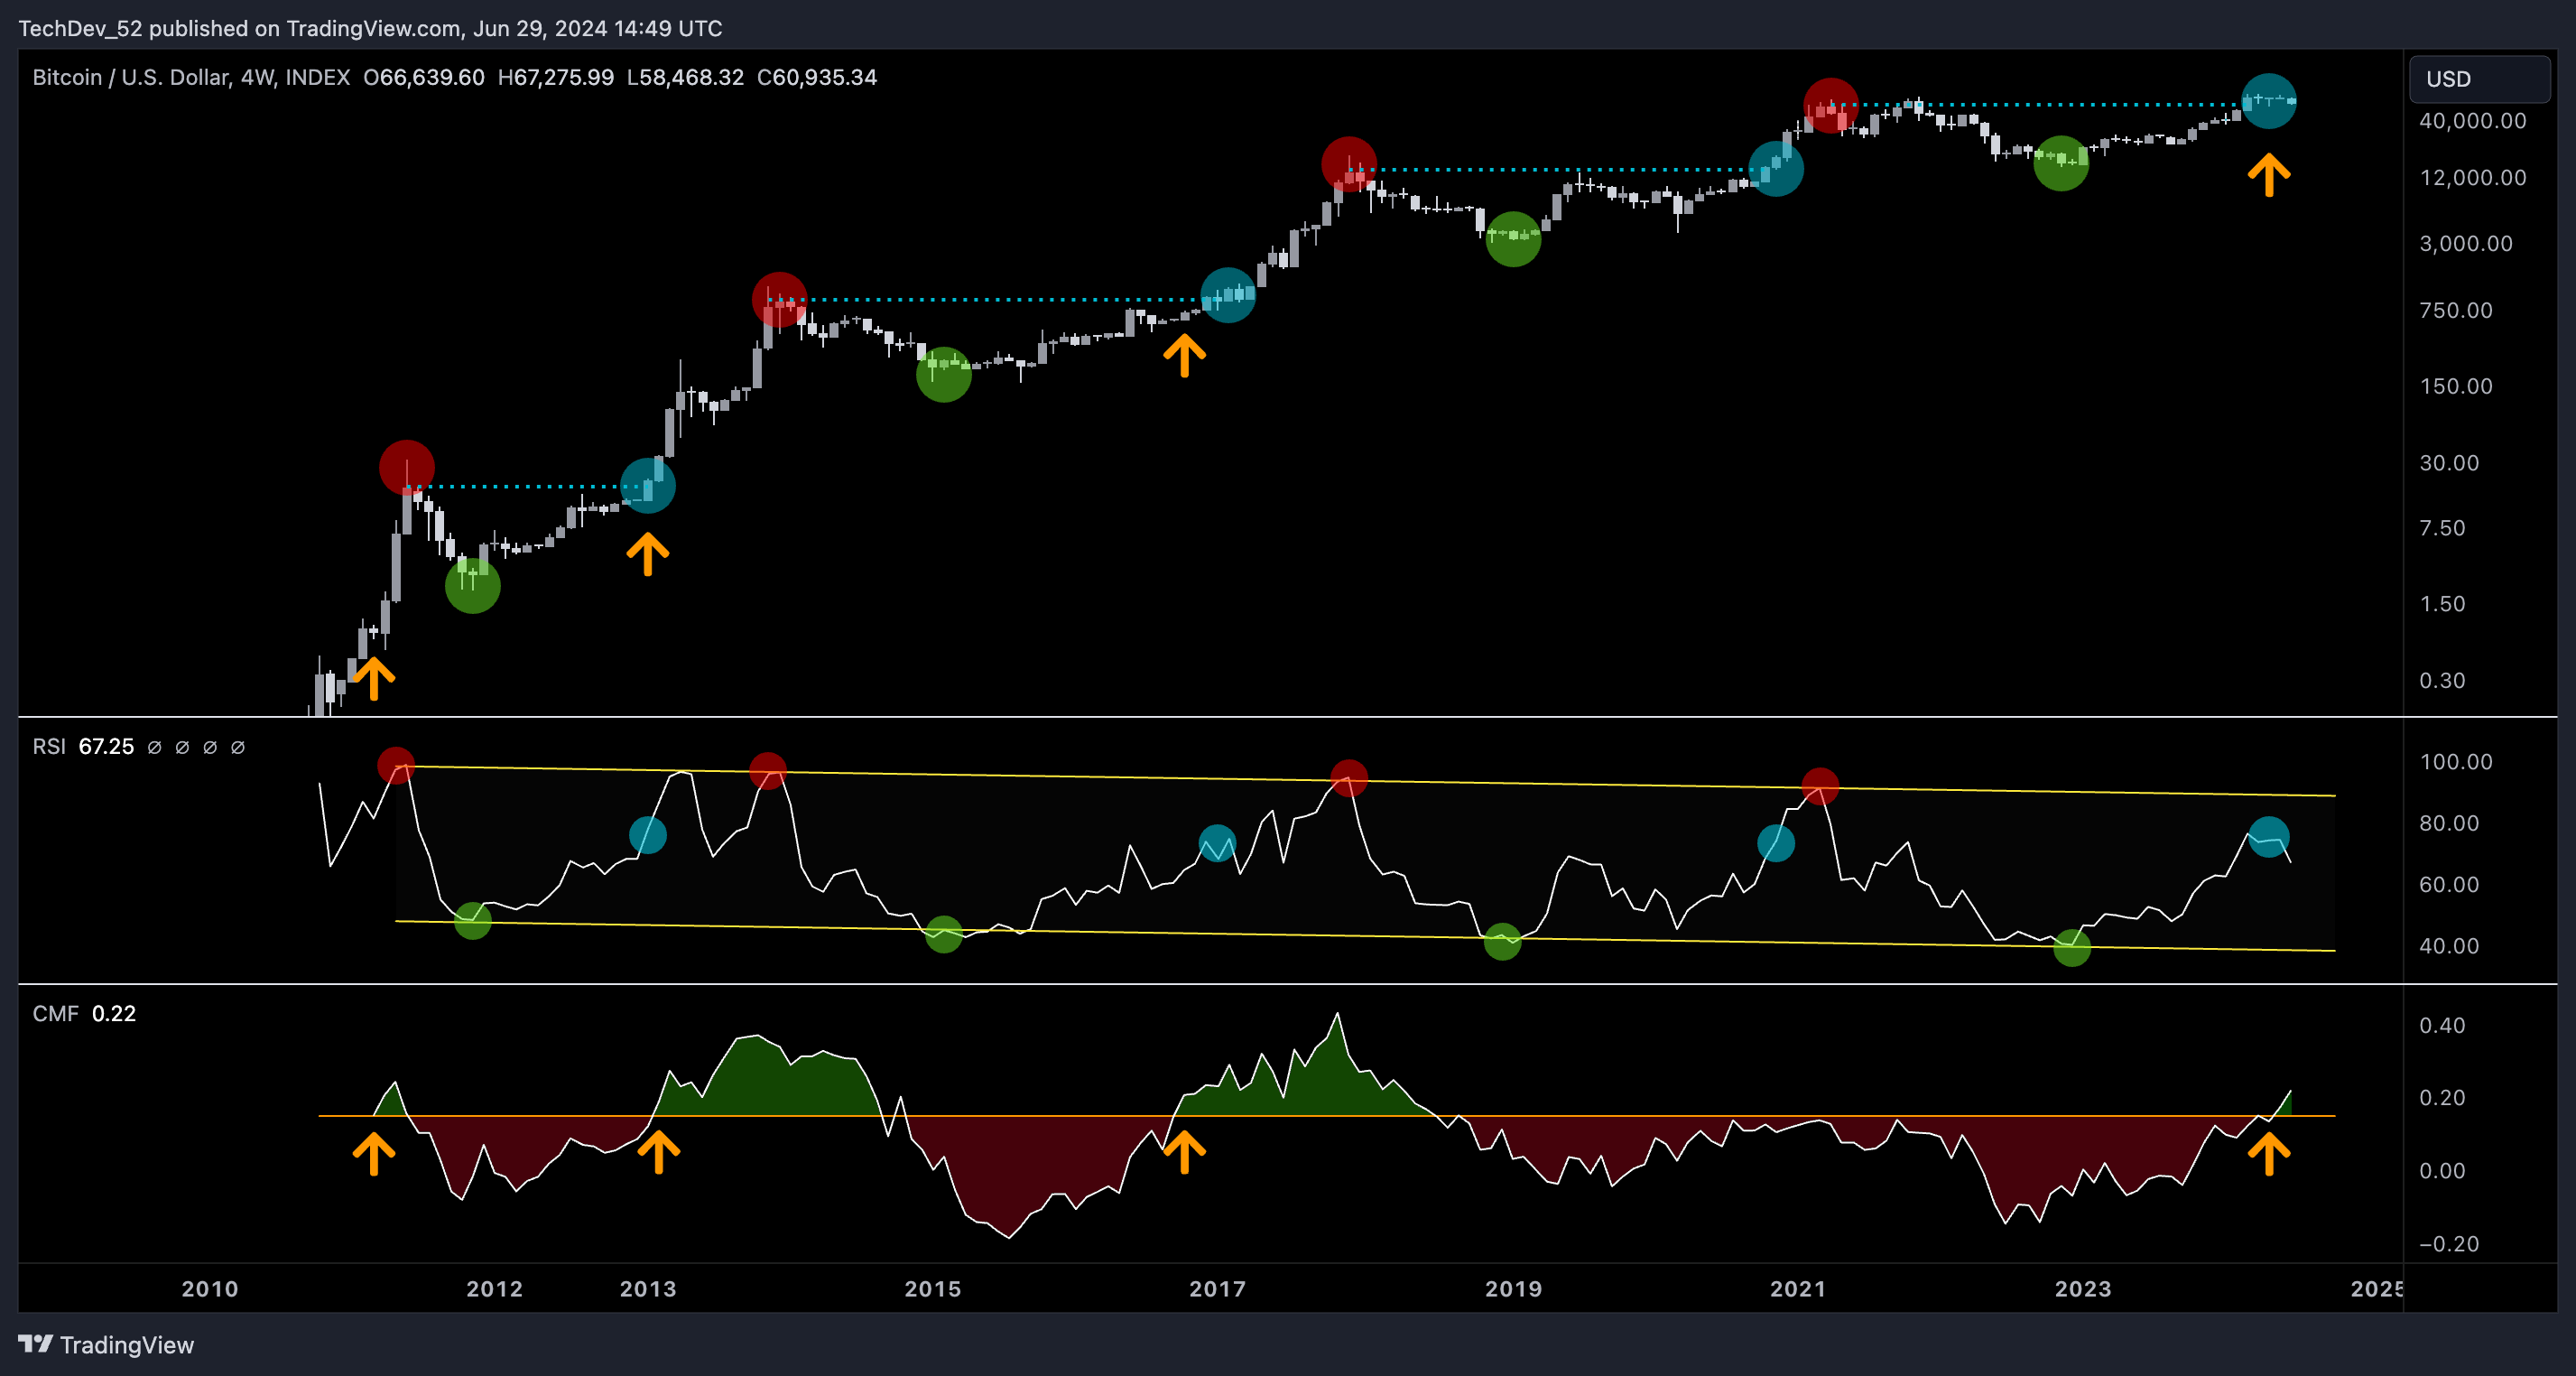Click the 0.40 CMF axis label
The image size is (2576, 1376).
coord(2442,1026)
